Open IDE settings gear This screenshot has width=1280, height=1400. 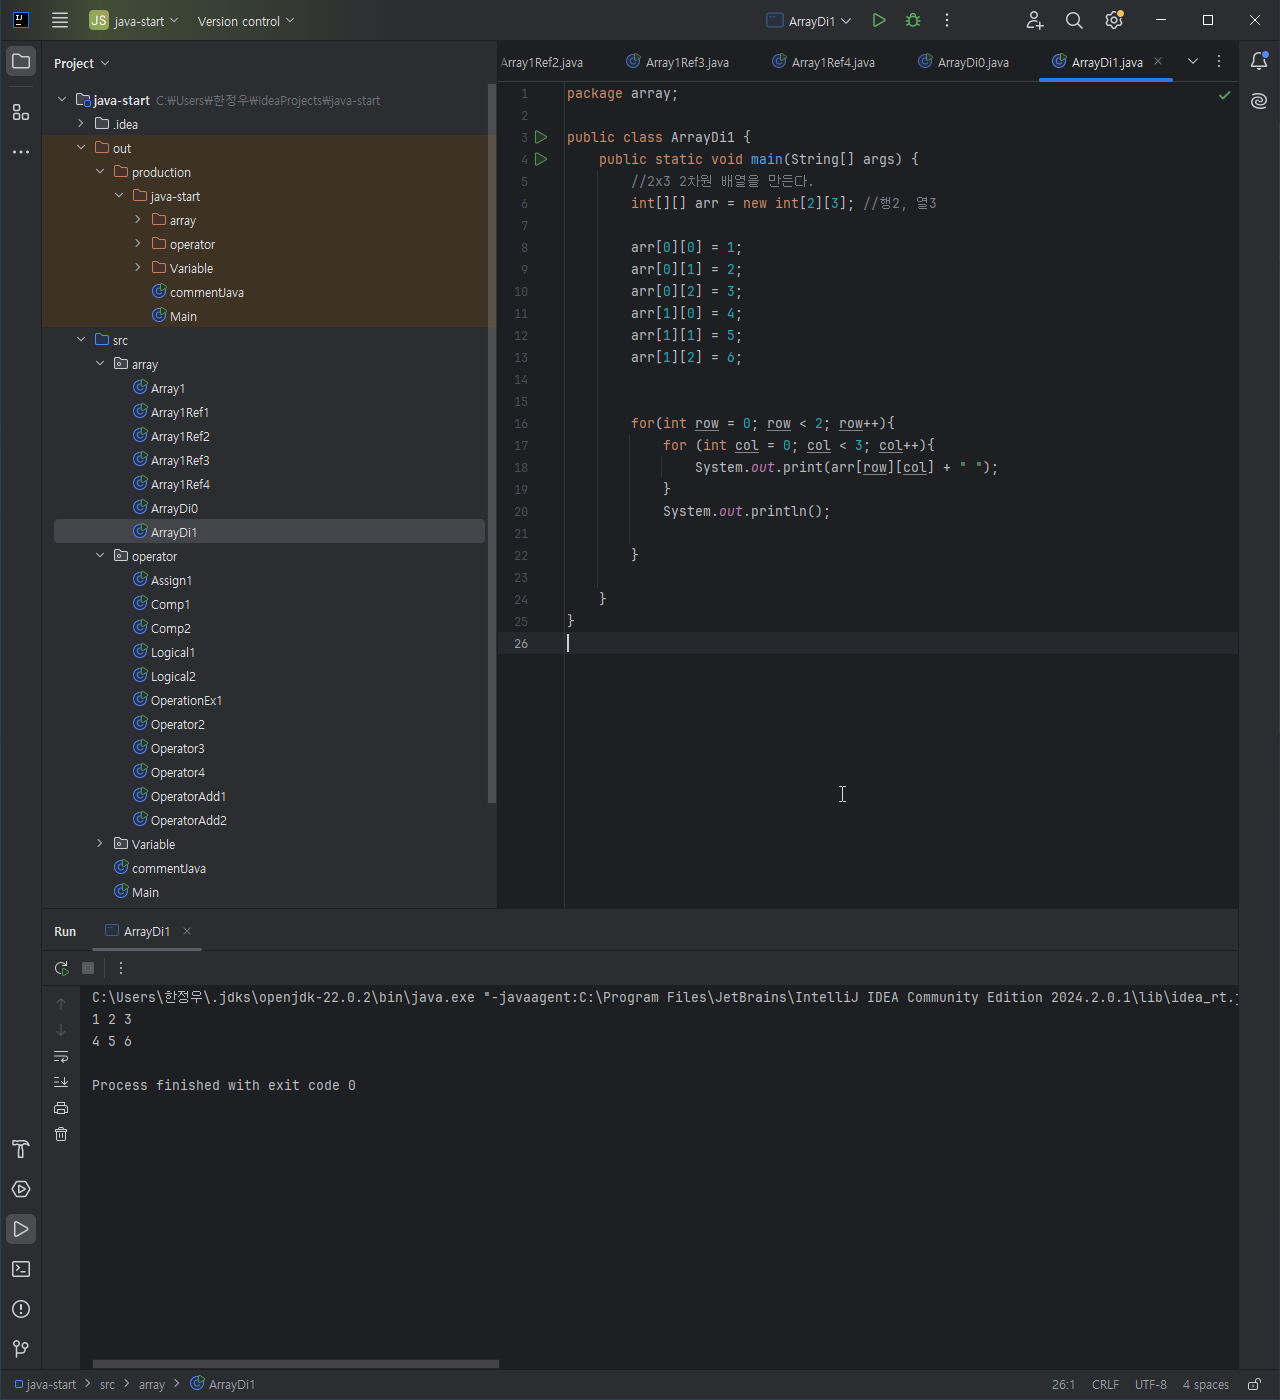[1114, 20]
